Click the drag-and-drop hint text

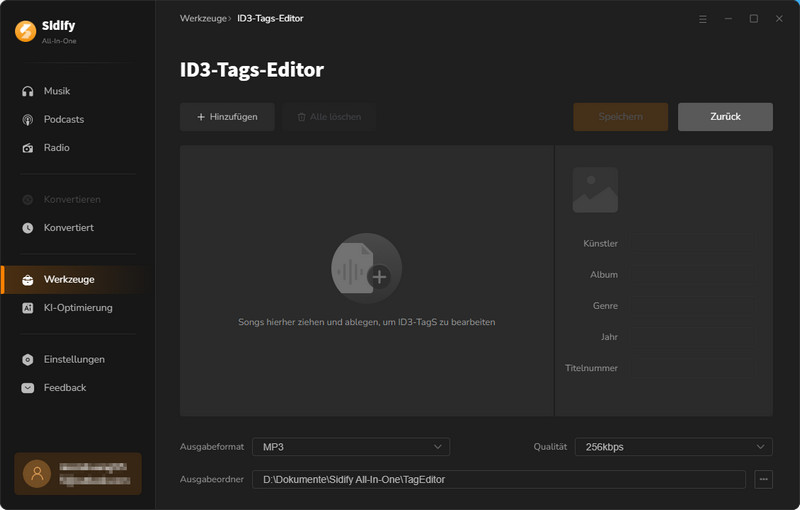(x=366, y=322)
